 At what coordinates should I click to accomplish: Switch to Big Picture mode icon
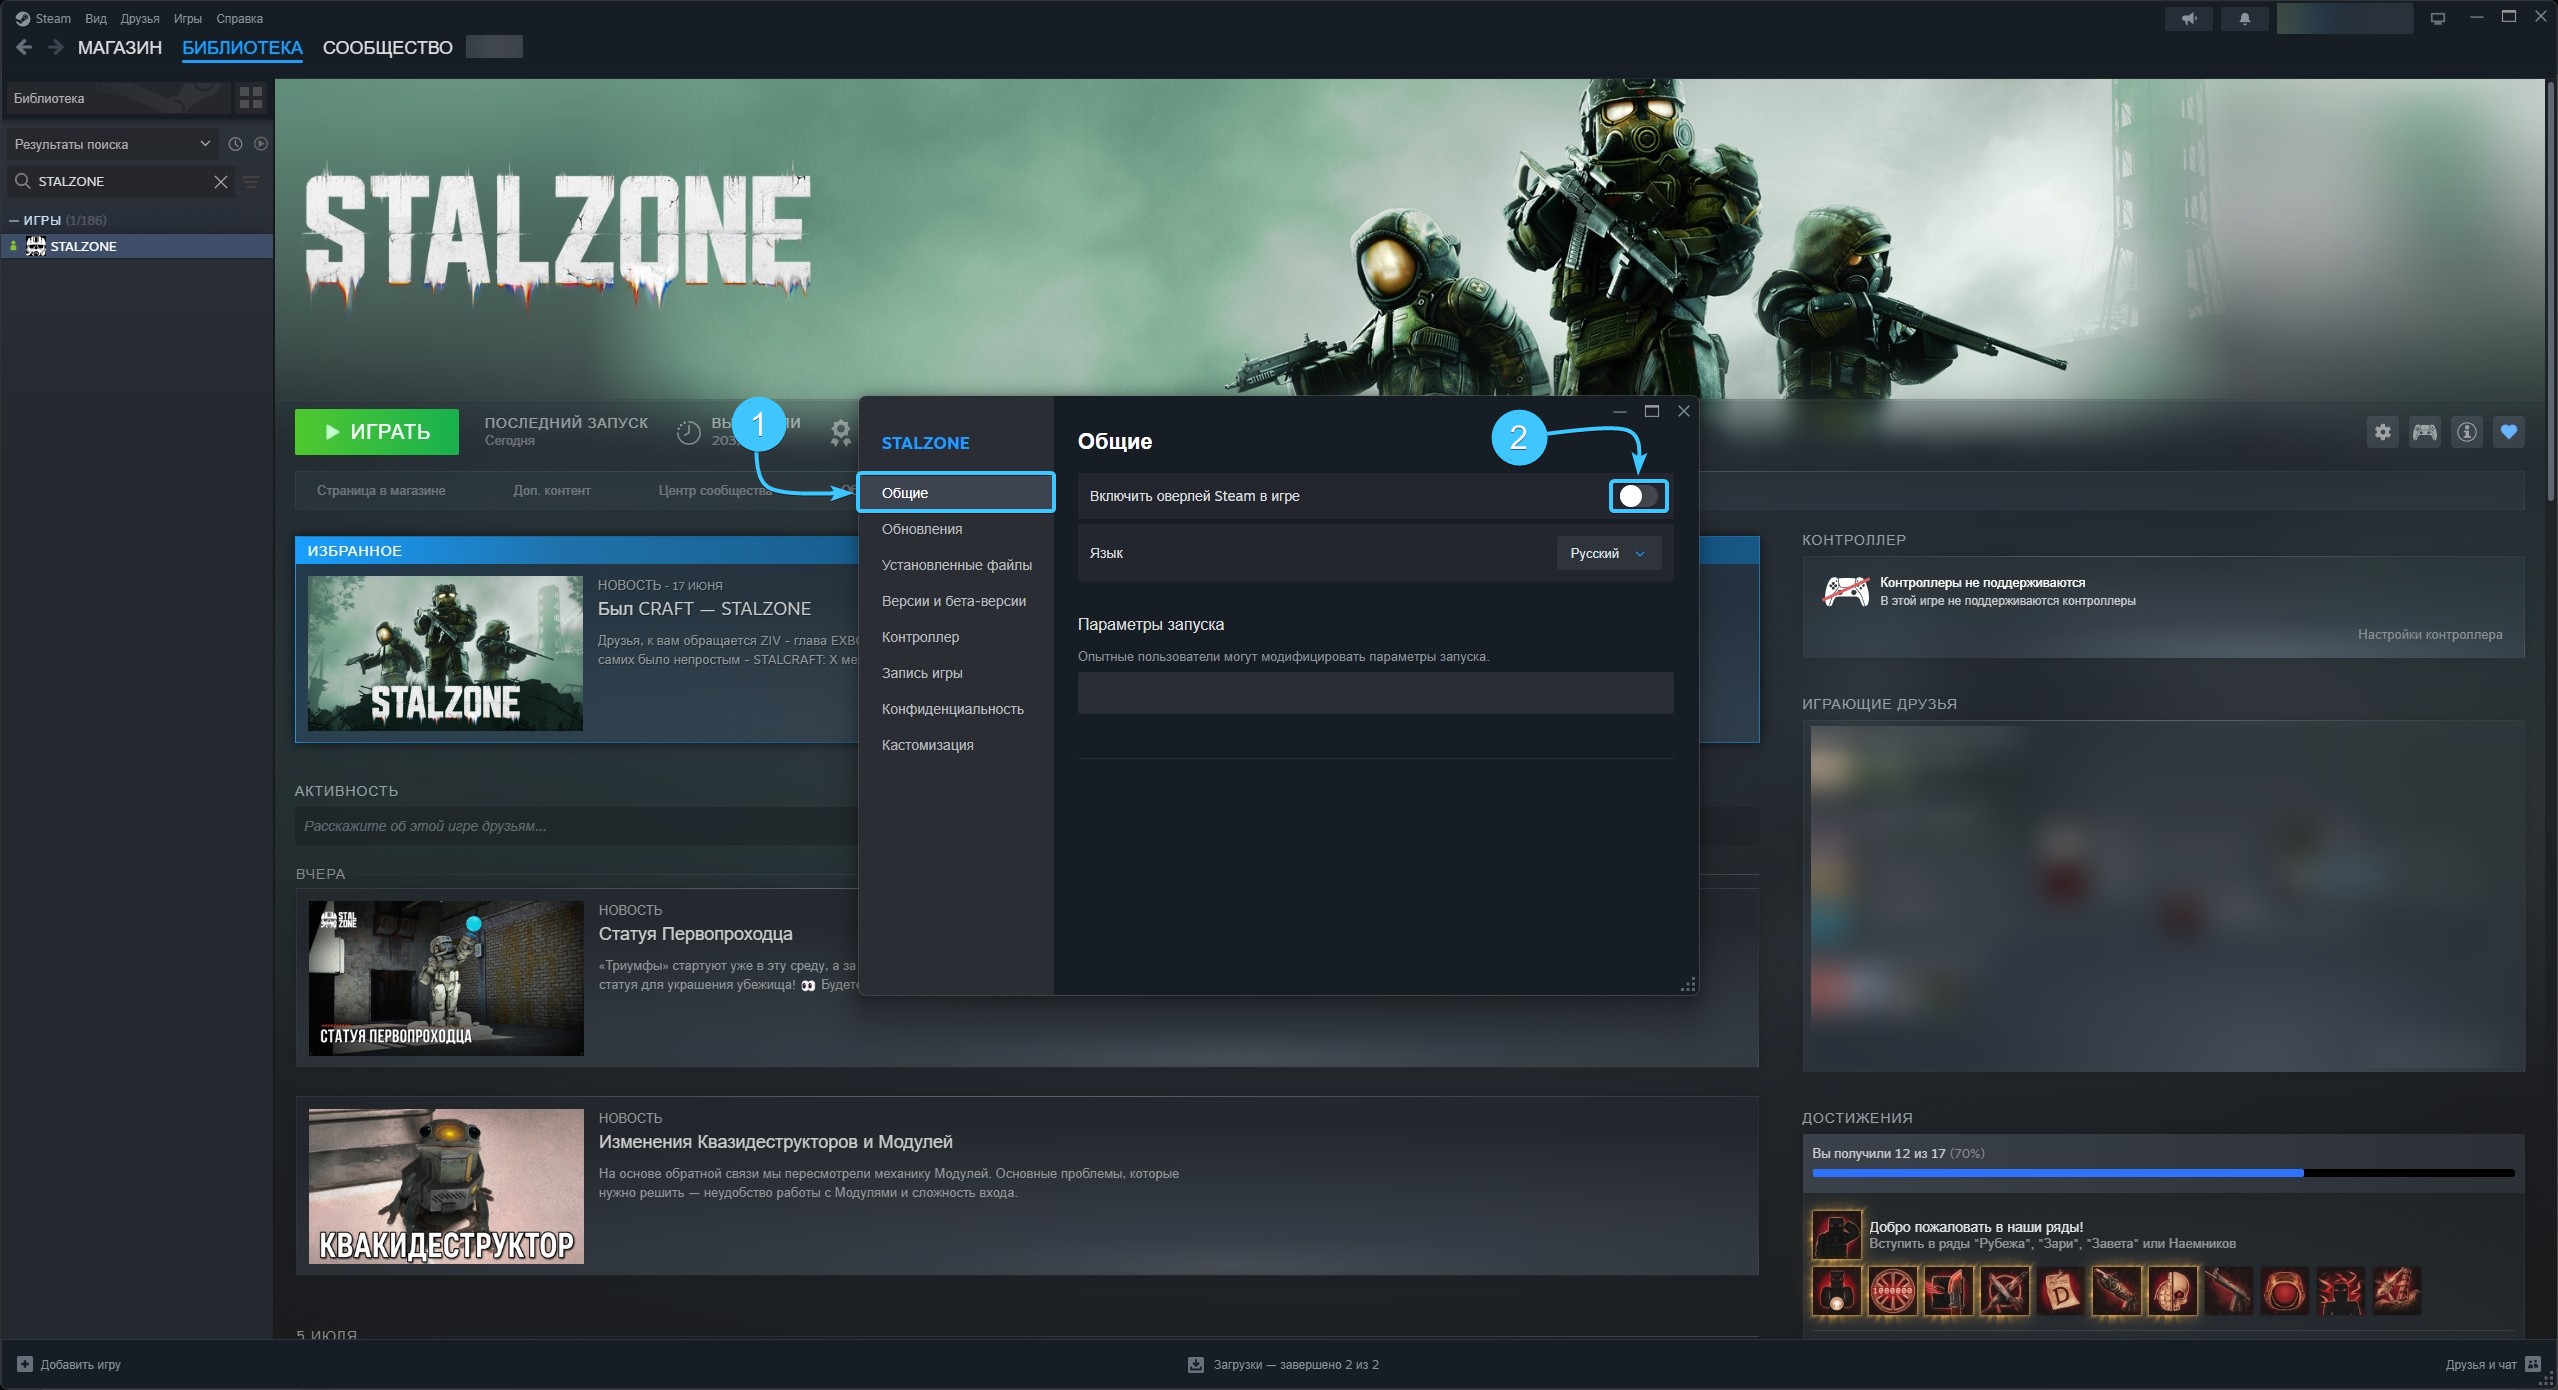pos(2437,18)
